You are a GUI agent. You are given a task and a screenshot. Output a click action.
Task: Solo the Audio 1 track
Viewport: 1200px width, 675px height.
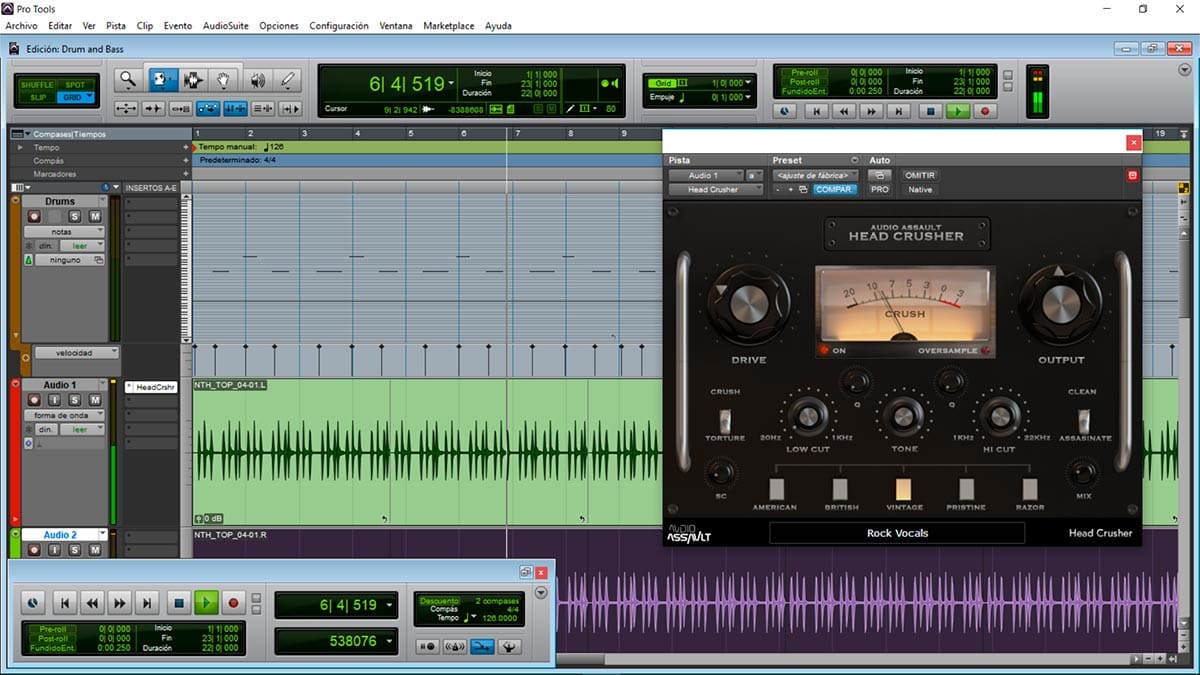[x=74, y=399]
